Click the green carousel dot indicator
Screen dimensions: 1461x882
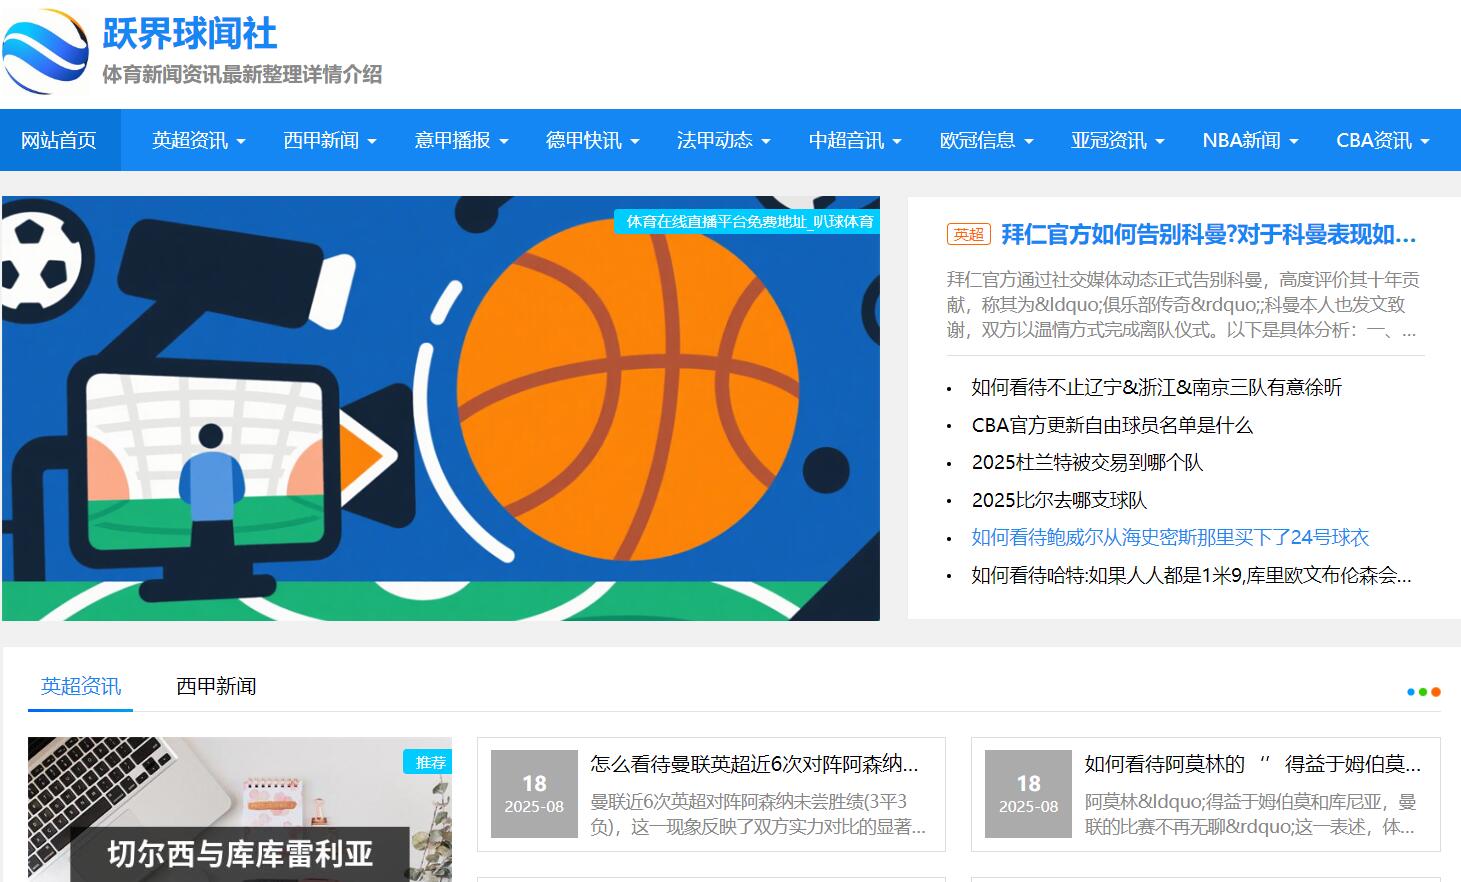pos(1423,692)
